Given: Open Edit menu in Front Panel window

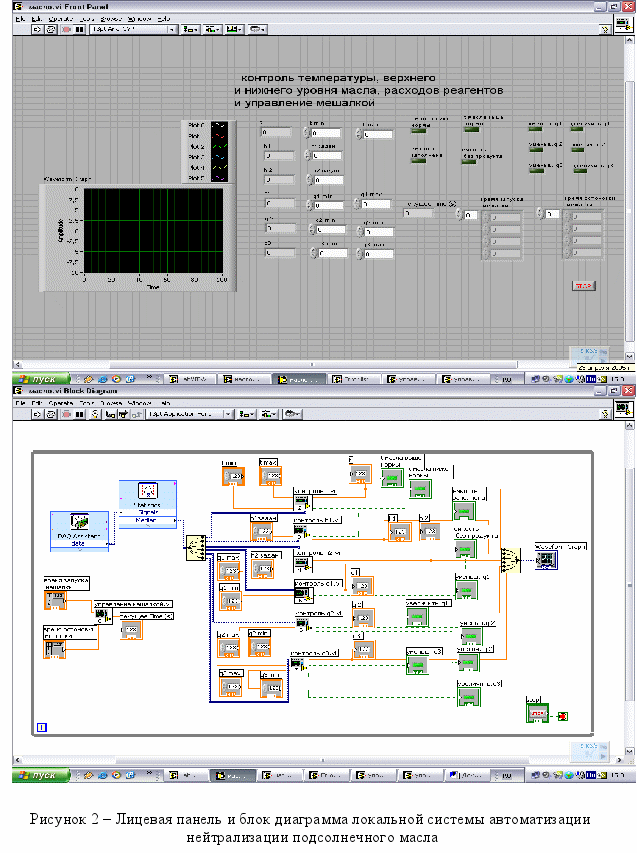Looking at the screenshot, I should pyautogui.click(x=36, y=18).
